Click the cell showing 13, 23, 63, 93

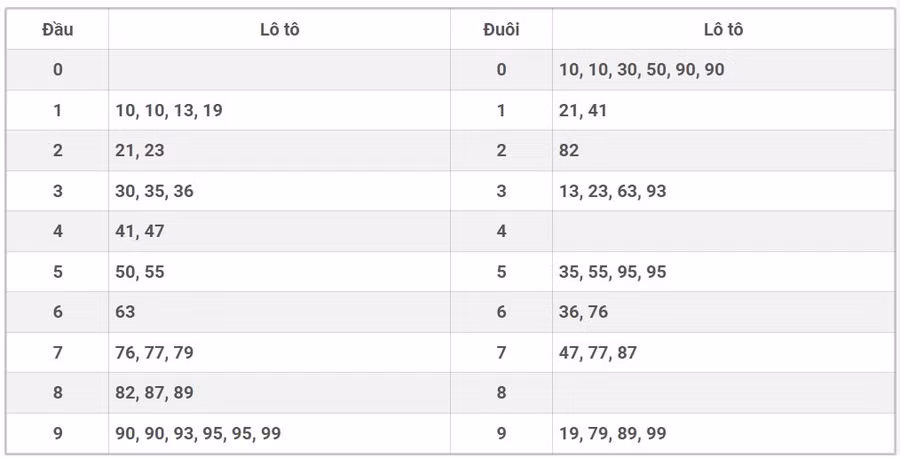click(x=613, y=191)
